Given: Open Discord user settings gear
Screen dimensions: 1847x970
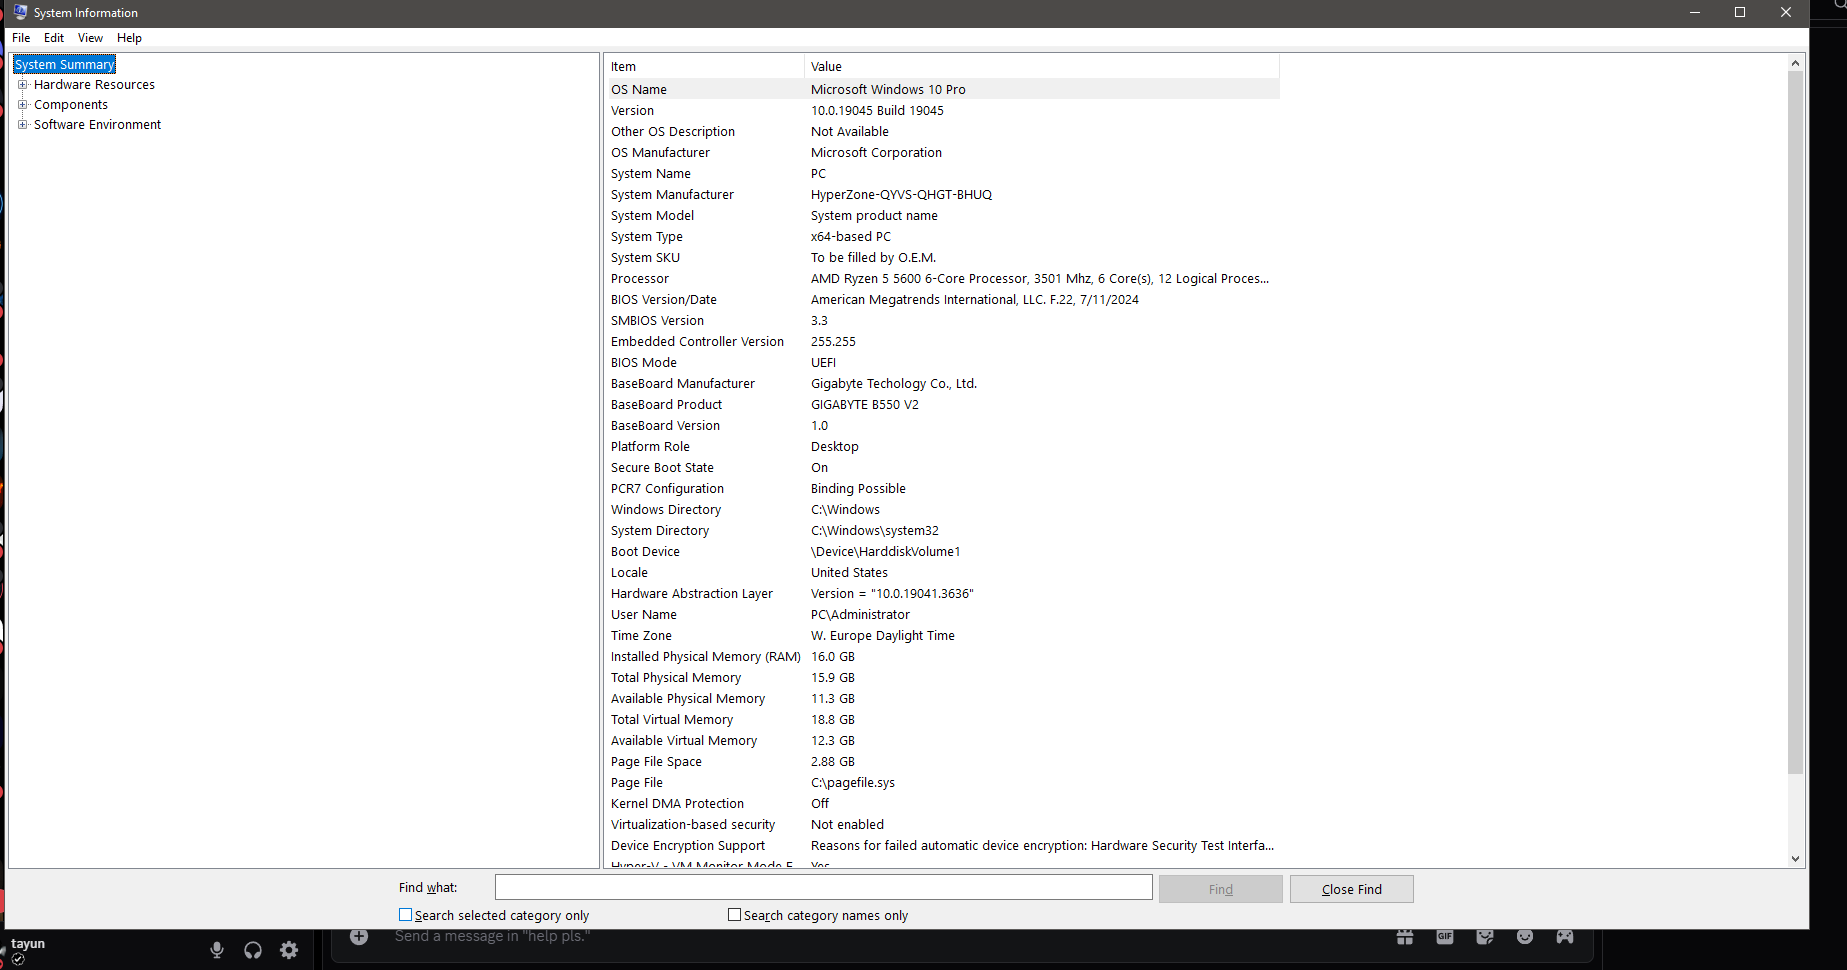Looking at the screenshot, I should (x=289, y=950).
